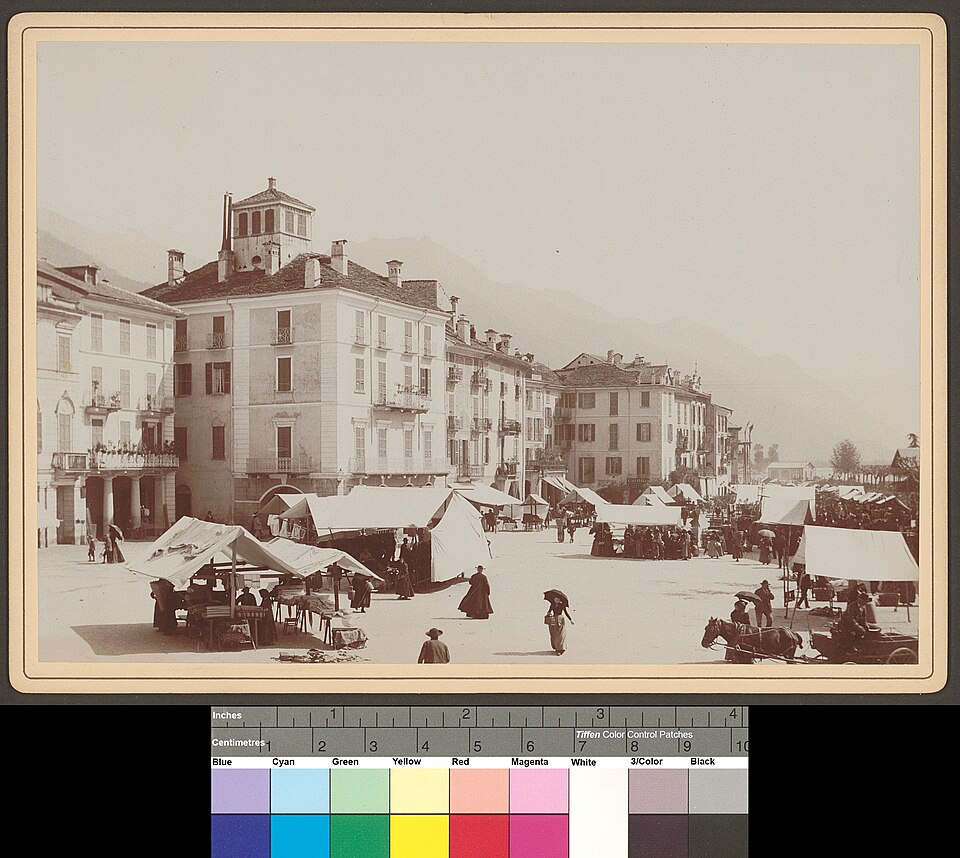Viewport: 960px width, 858px height.
Task: Click the saturated dark blue patch
Action: (x=240, y=836)
